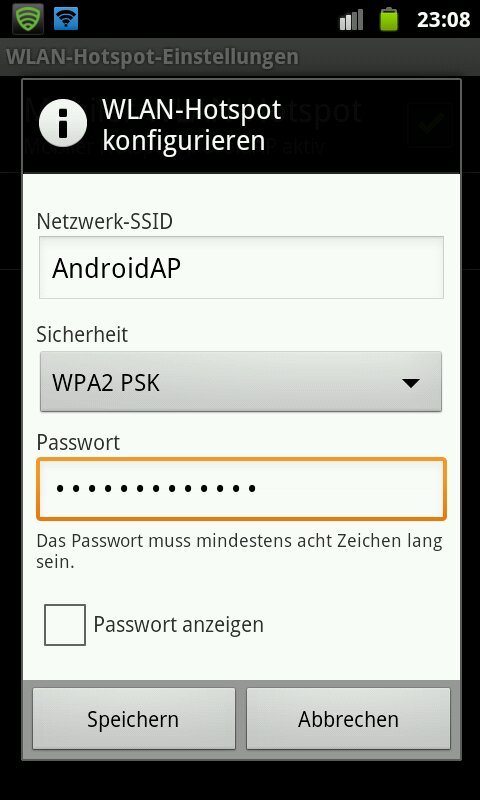Tap the signal strength bars icon
This screenshot has width=480, height=800.
pos(351,20)
